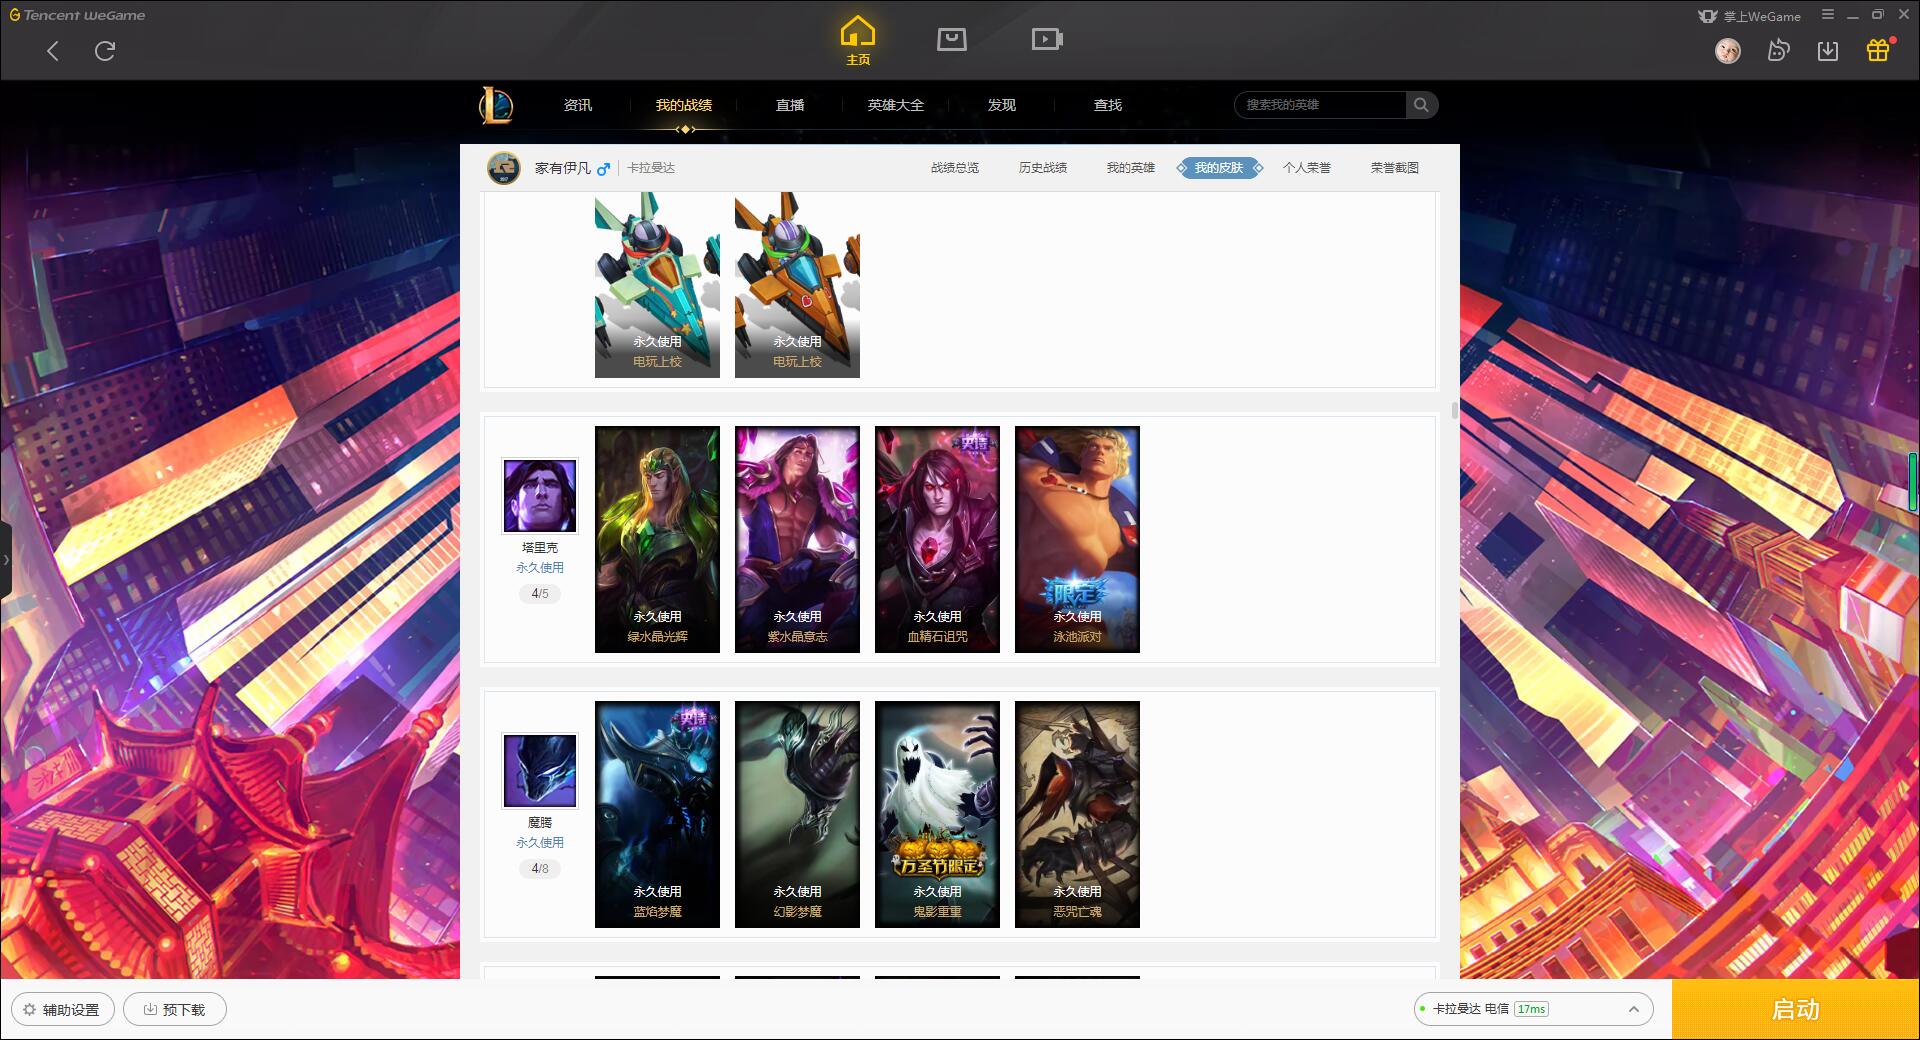Open 我的战绩 navigation tab

click(x=684, y=105)
